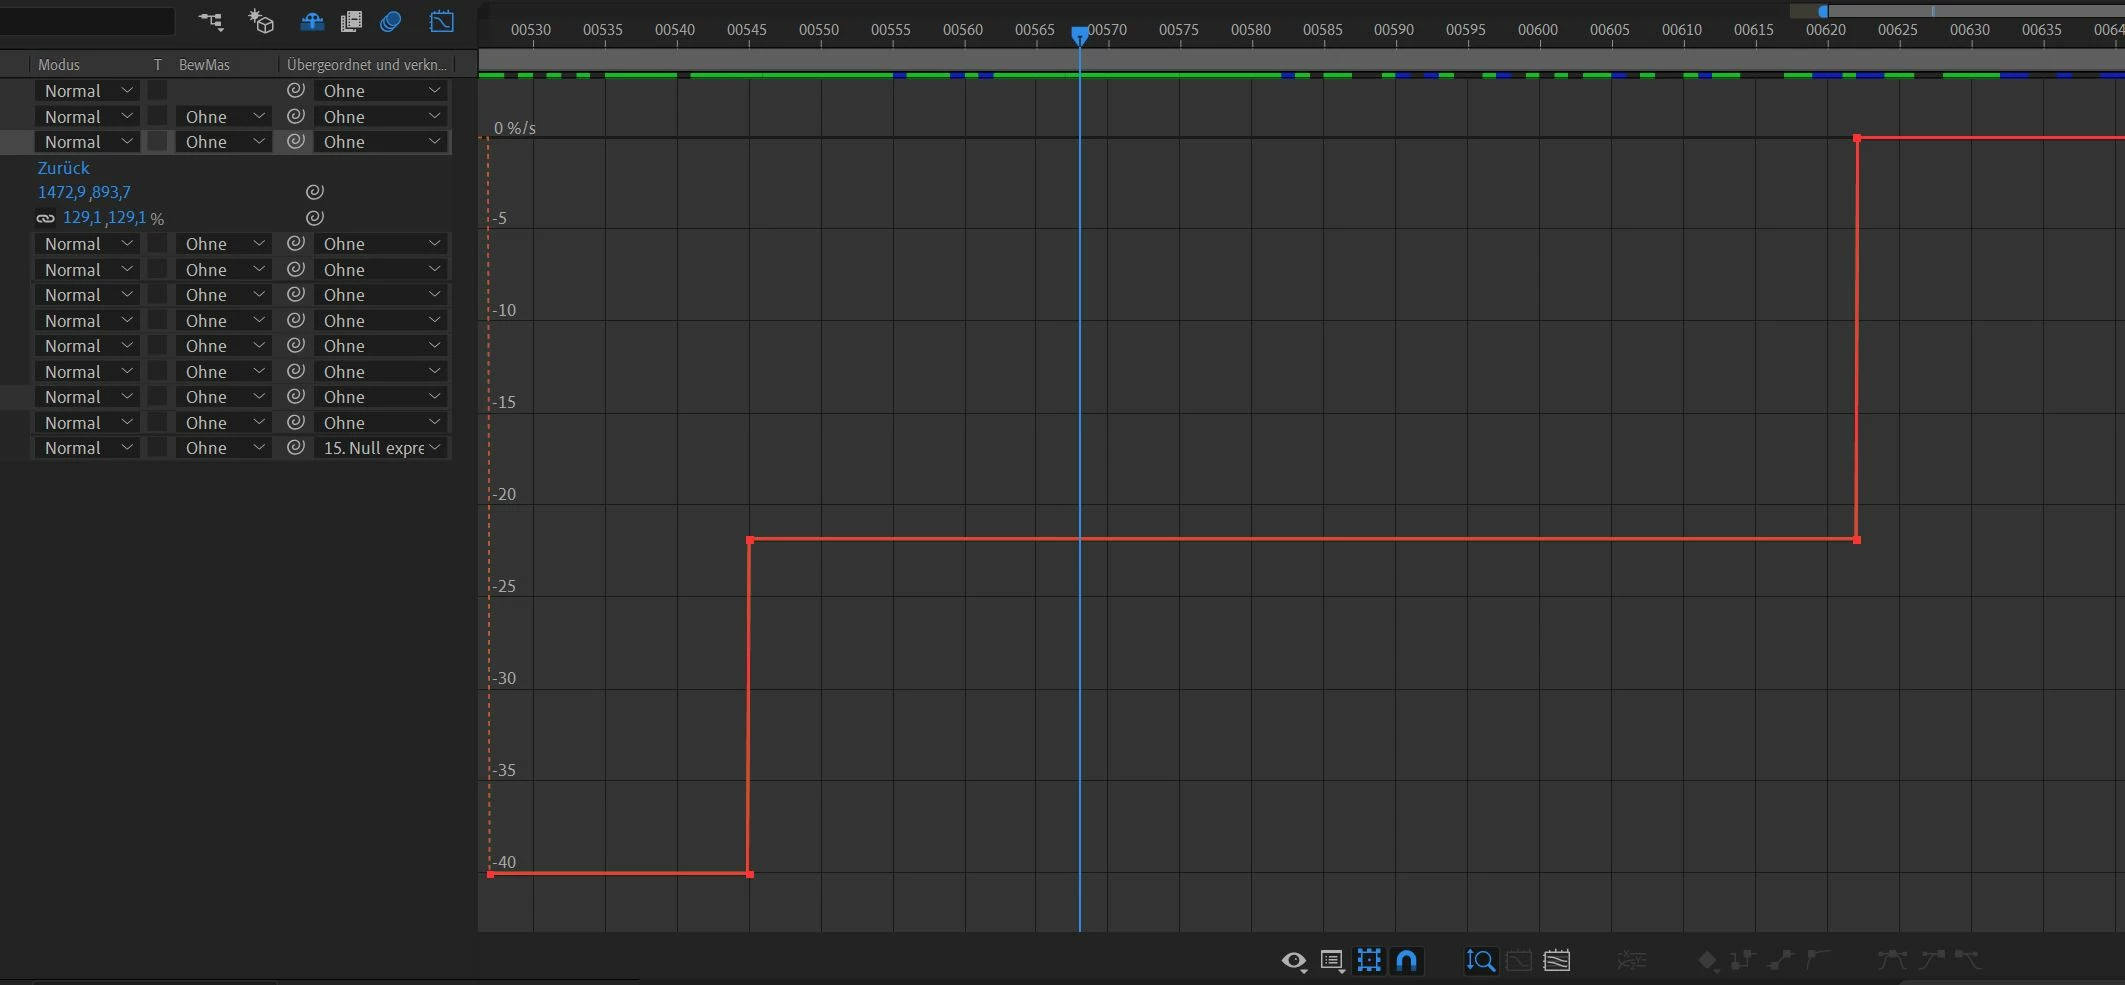Viewport: 2125px width, 985px height.
Task: Click the BewMas column header
Action: [204, 64]
